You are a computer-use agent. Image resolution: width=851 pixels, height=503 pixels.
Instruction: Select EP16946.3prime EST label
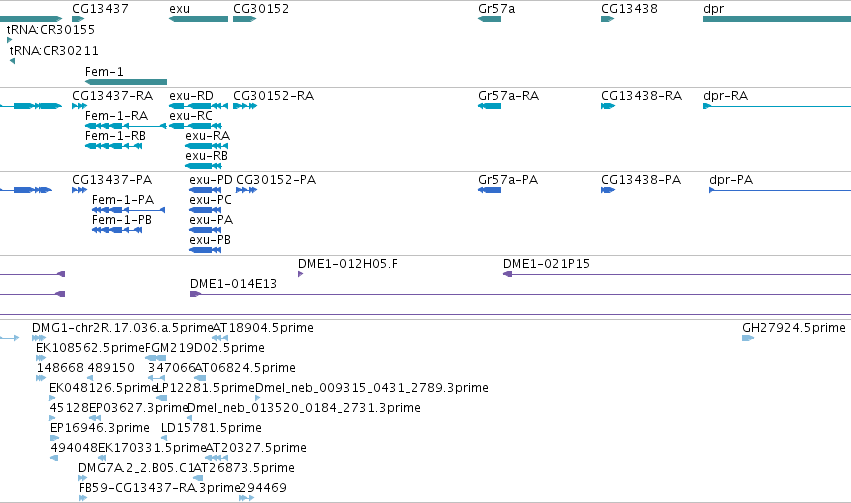(x=99, y=429)
